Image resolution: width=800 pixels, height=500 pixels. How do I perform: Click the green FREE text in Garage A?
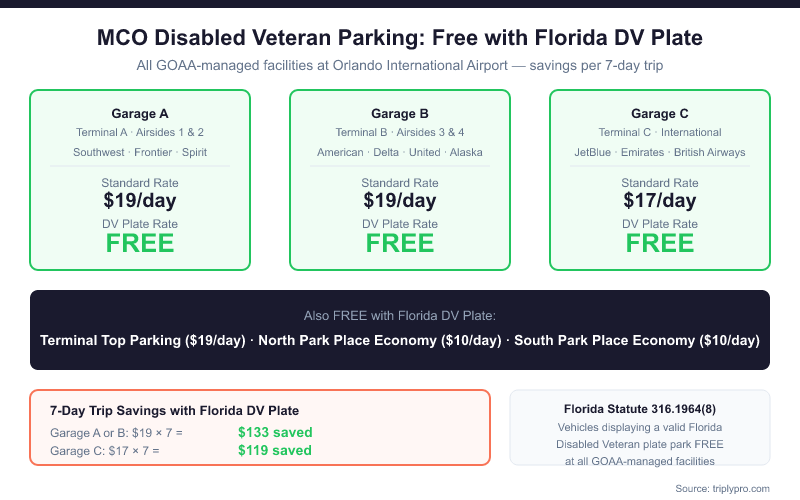pos(140,243)
